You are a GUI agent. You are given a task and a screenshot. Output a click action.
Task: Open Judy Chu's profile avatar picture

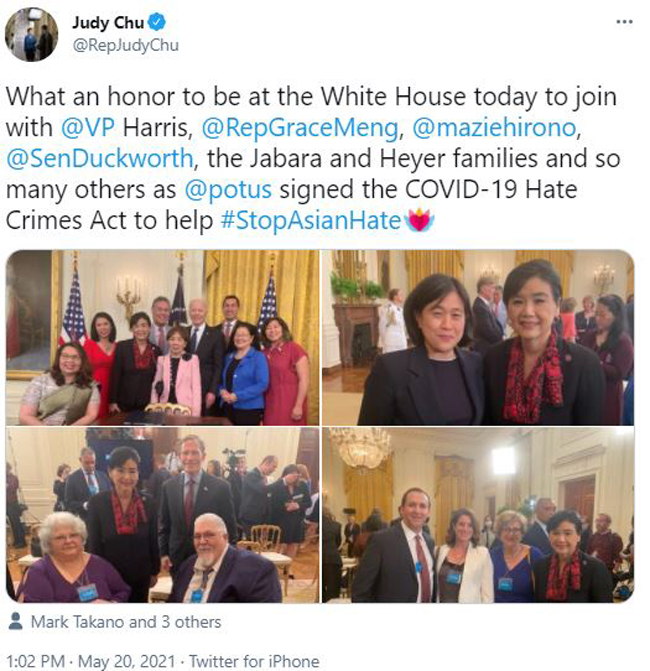click(31, 34)
